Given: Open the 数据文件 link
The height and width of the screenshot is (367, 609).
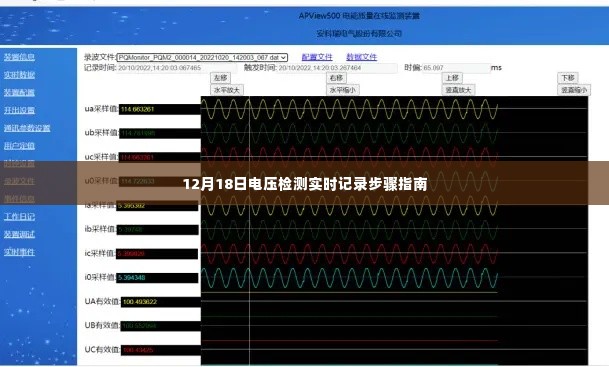Looking at the screenshot, I should [x=361, y=57].
